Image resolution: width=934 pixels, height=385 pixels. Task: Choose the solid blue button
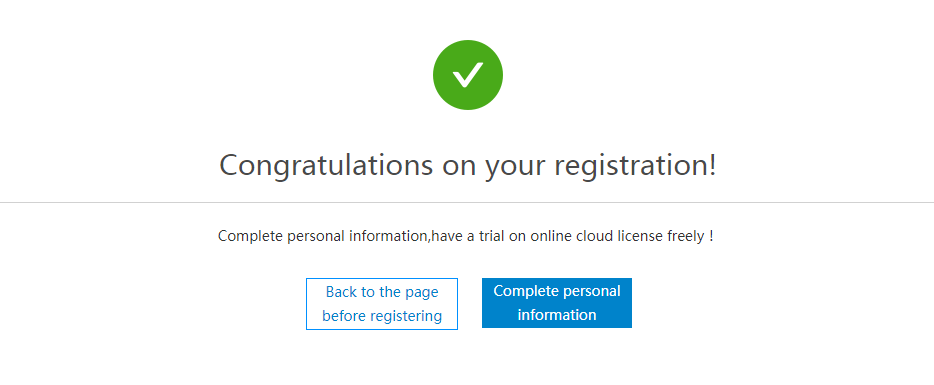[556, 303]
